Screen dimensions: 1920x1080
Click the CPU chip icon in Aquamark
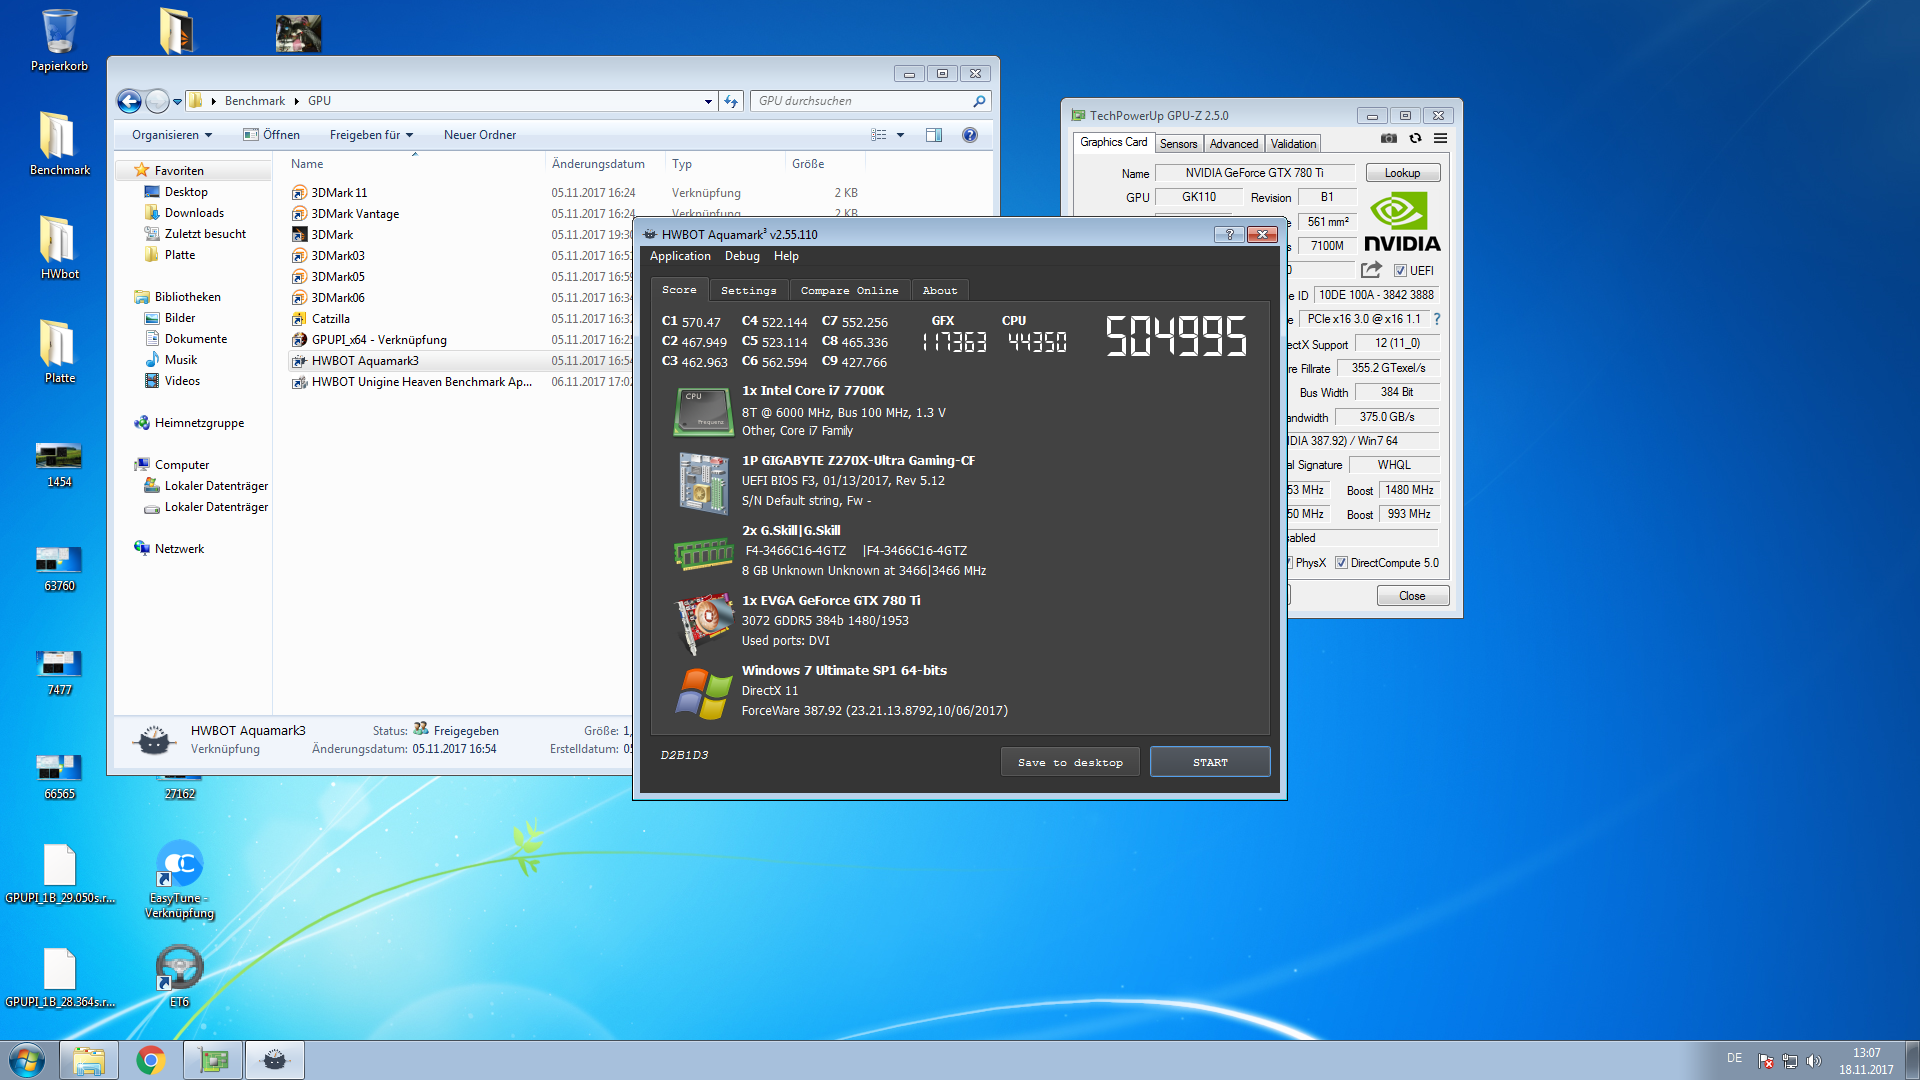[x=703, y=411]
